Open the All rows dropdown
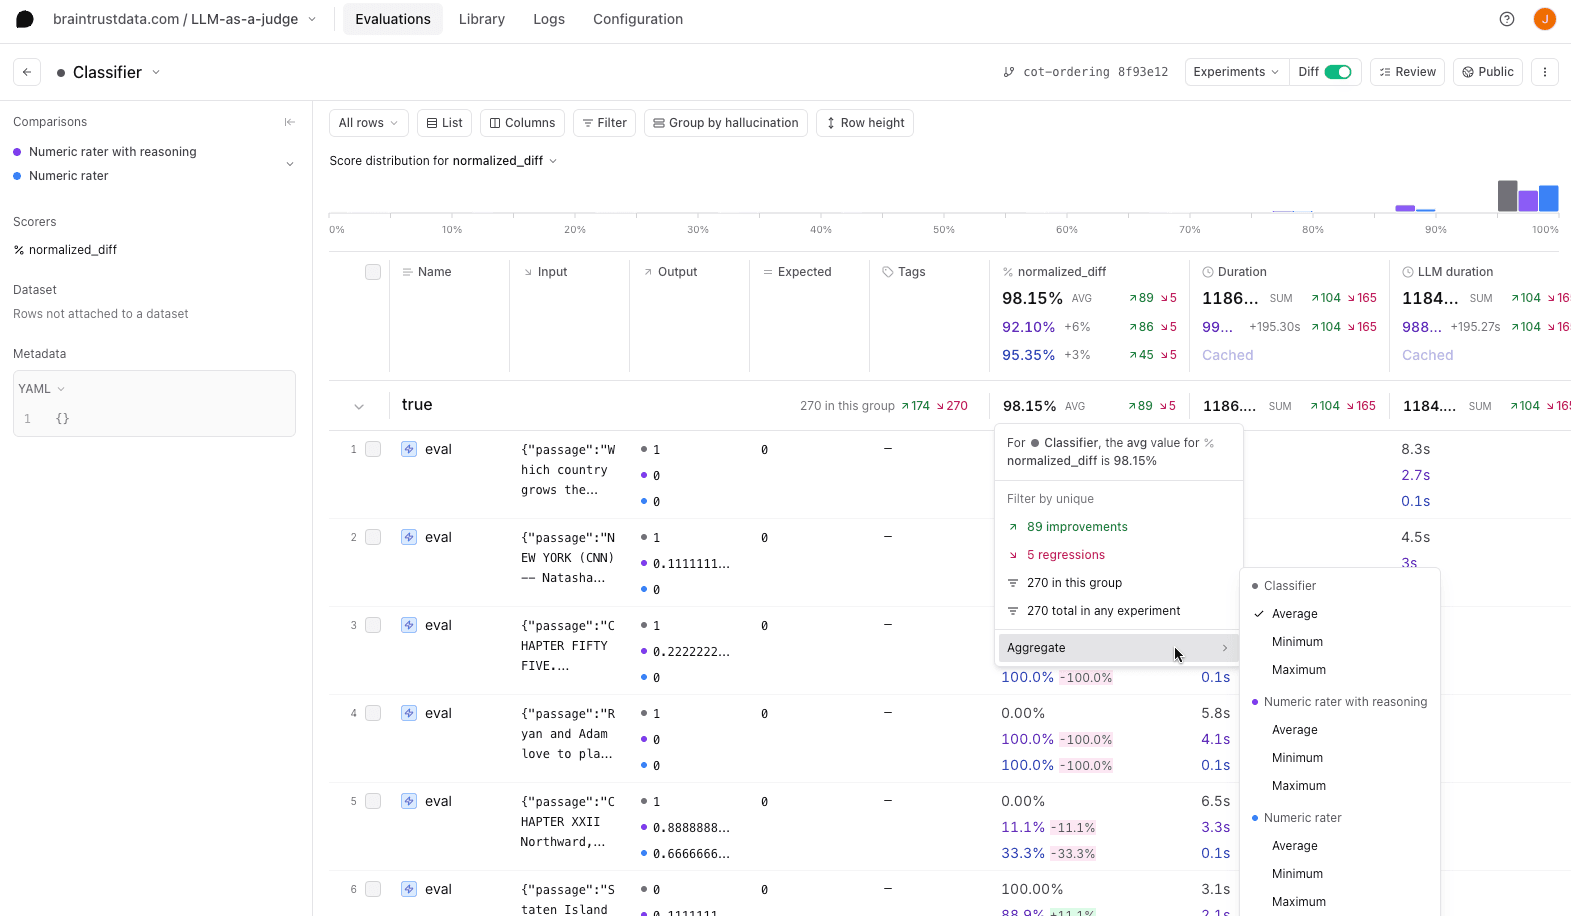1571x916 pixels. tap(368, 123)
